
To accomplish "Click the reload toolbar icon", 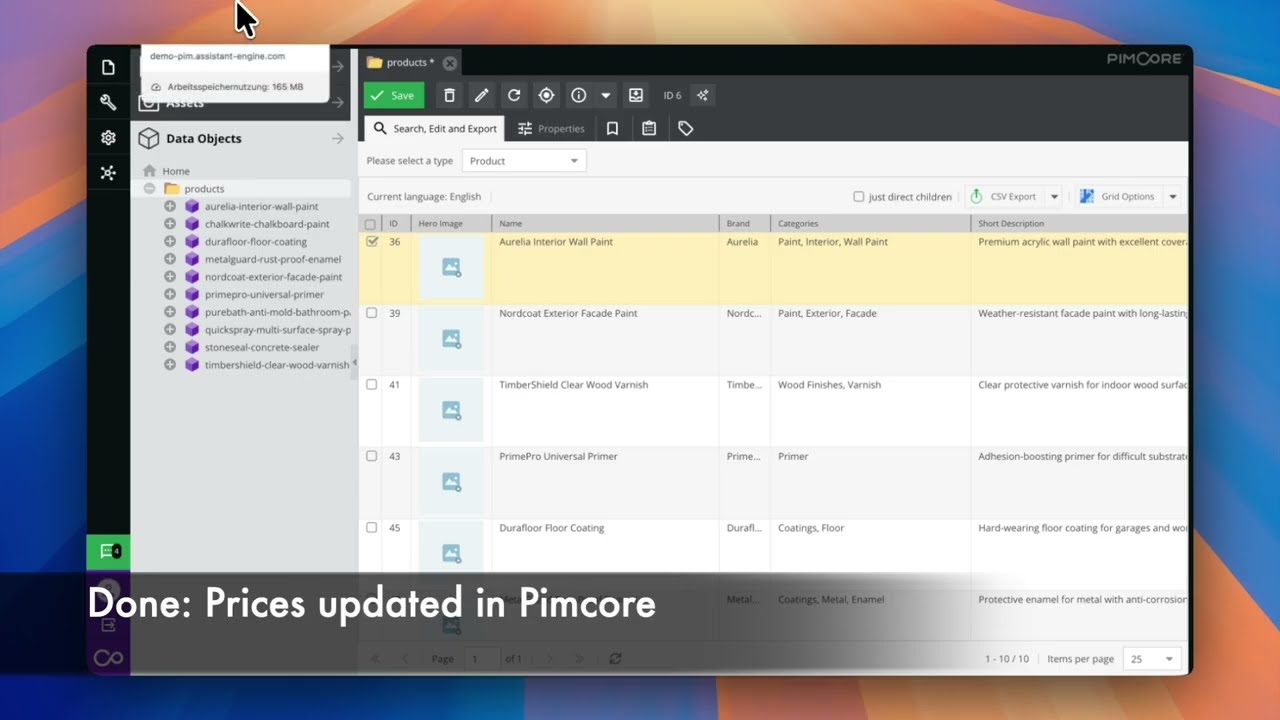I will pos(514,95).
